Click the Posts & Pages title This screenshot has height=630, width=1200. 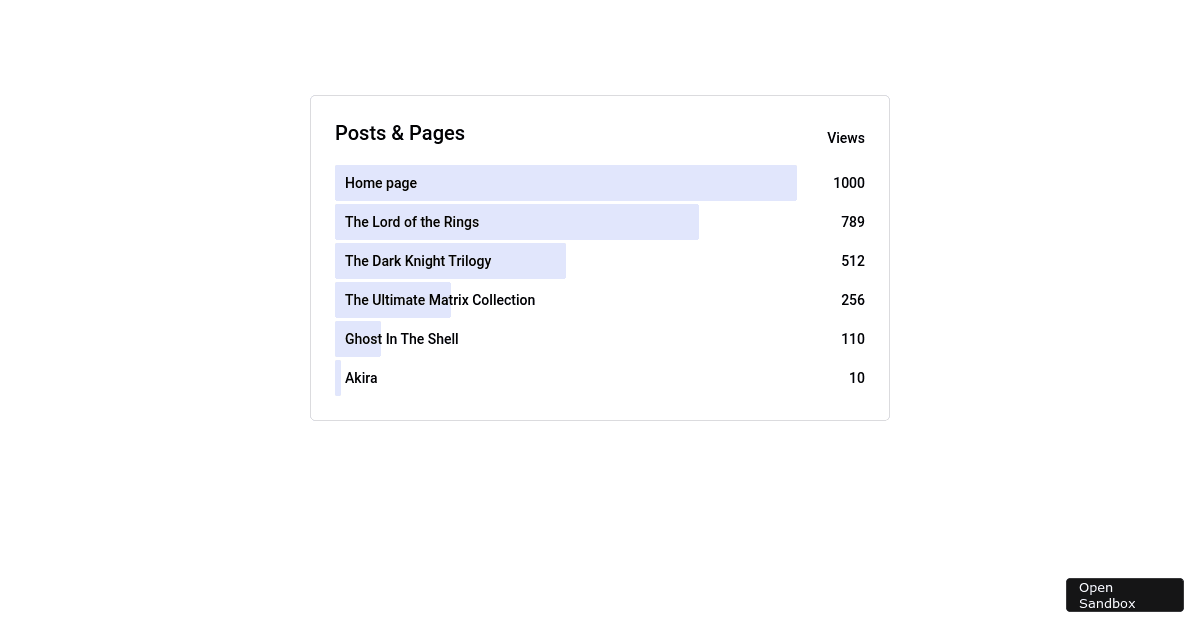[400, 133]
